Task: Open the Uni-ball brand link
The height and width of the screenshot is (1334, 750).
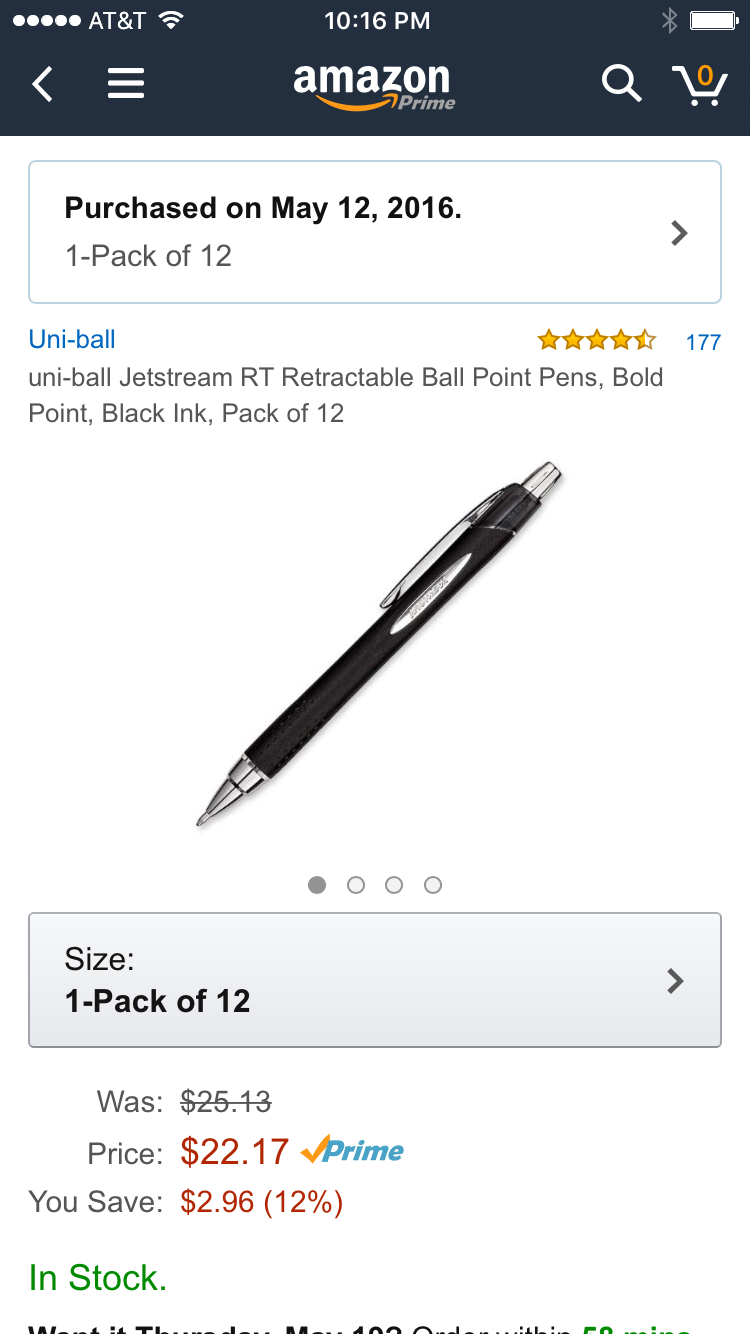Action: [x=72, y=339]
